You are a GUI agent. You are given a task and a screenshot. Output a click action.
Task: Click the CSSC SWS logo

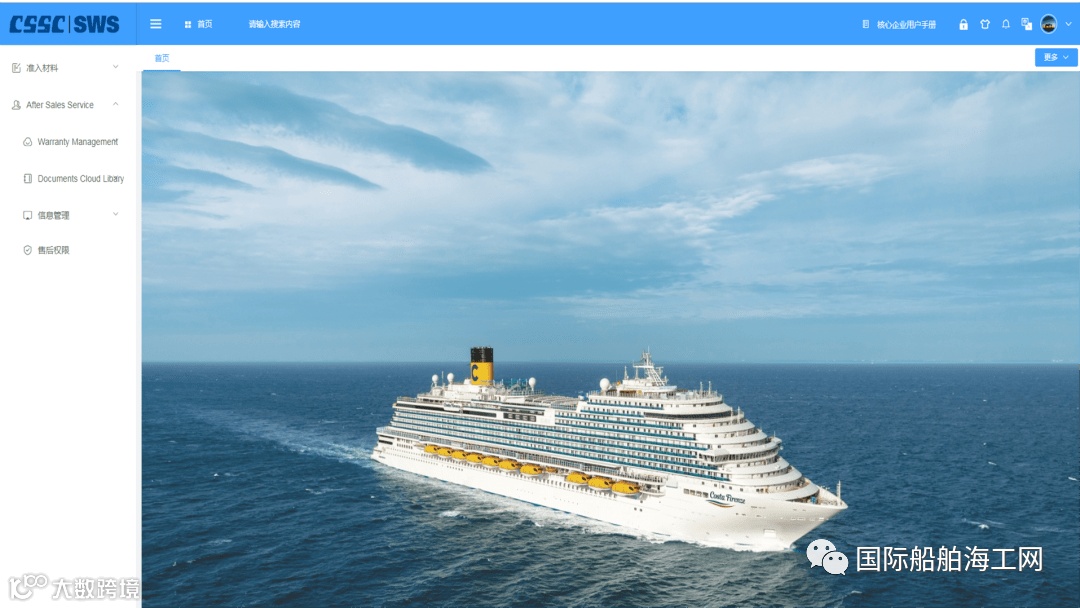coord(64,24)
